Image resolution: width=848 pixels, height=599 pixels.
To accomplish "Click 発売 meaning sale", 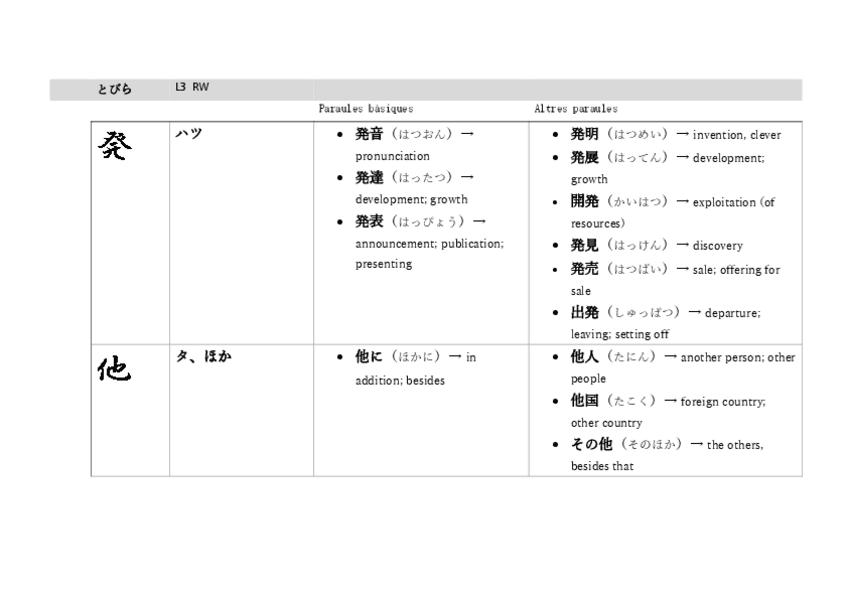I will [x=584, y=269].
